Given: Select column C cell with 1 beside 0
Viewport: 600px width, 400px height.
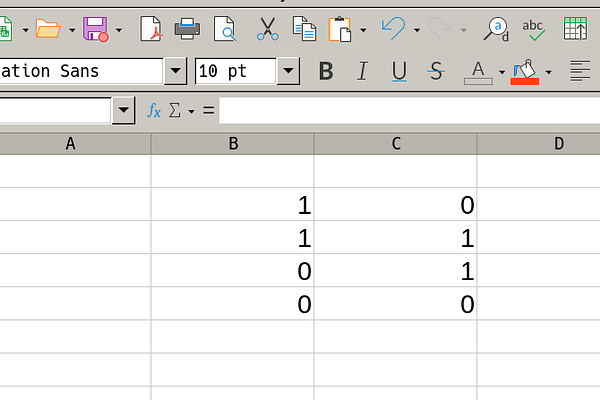Looking at the screenshot, I should (x=395, y=271).
